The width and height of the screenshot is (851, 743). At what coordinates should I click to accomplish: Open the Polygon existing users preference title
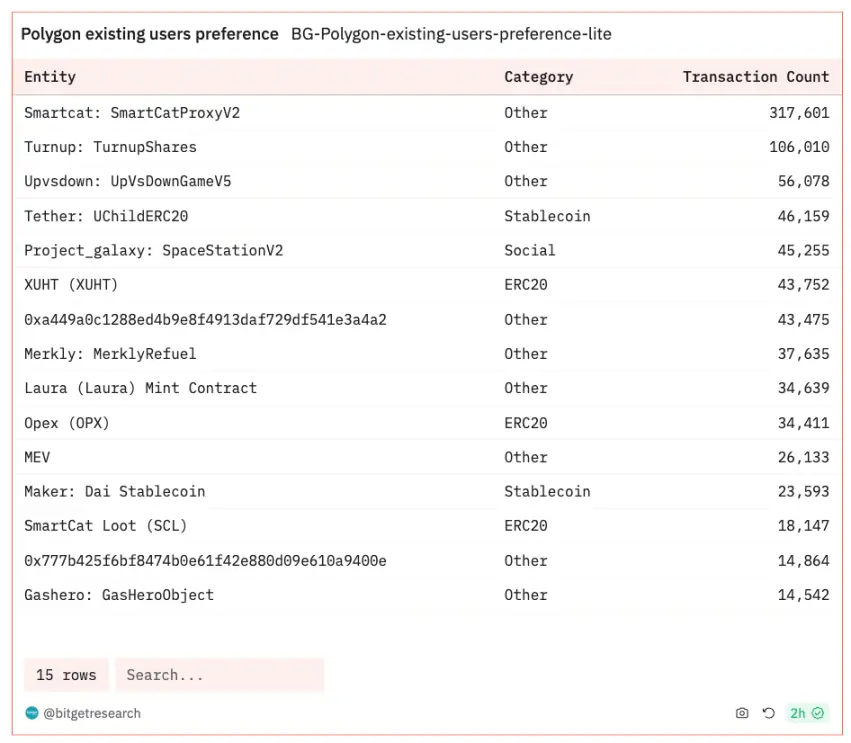click(150, 34)
